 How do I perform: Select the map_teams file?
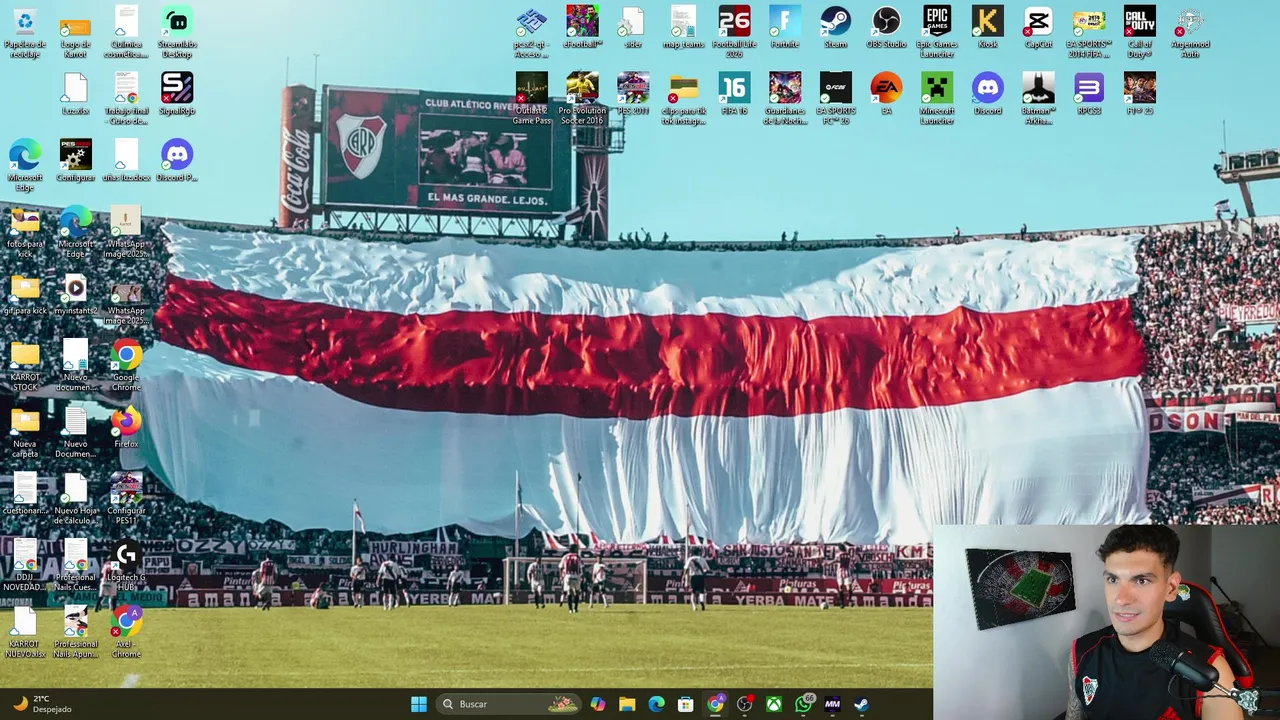click(684, 27)
